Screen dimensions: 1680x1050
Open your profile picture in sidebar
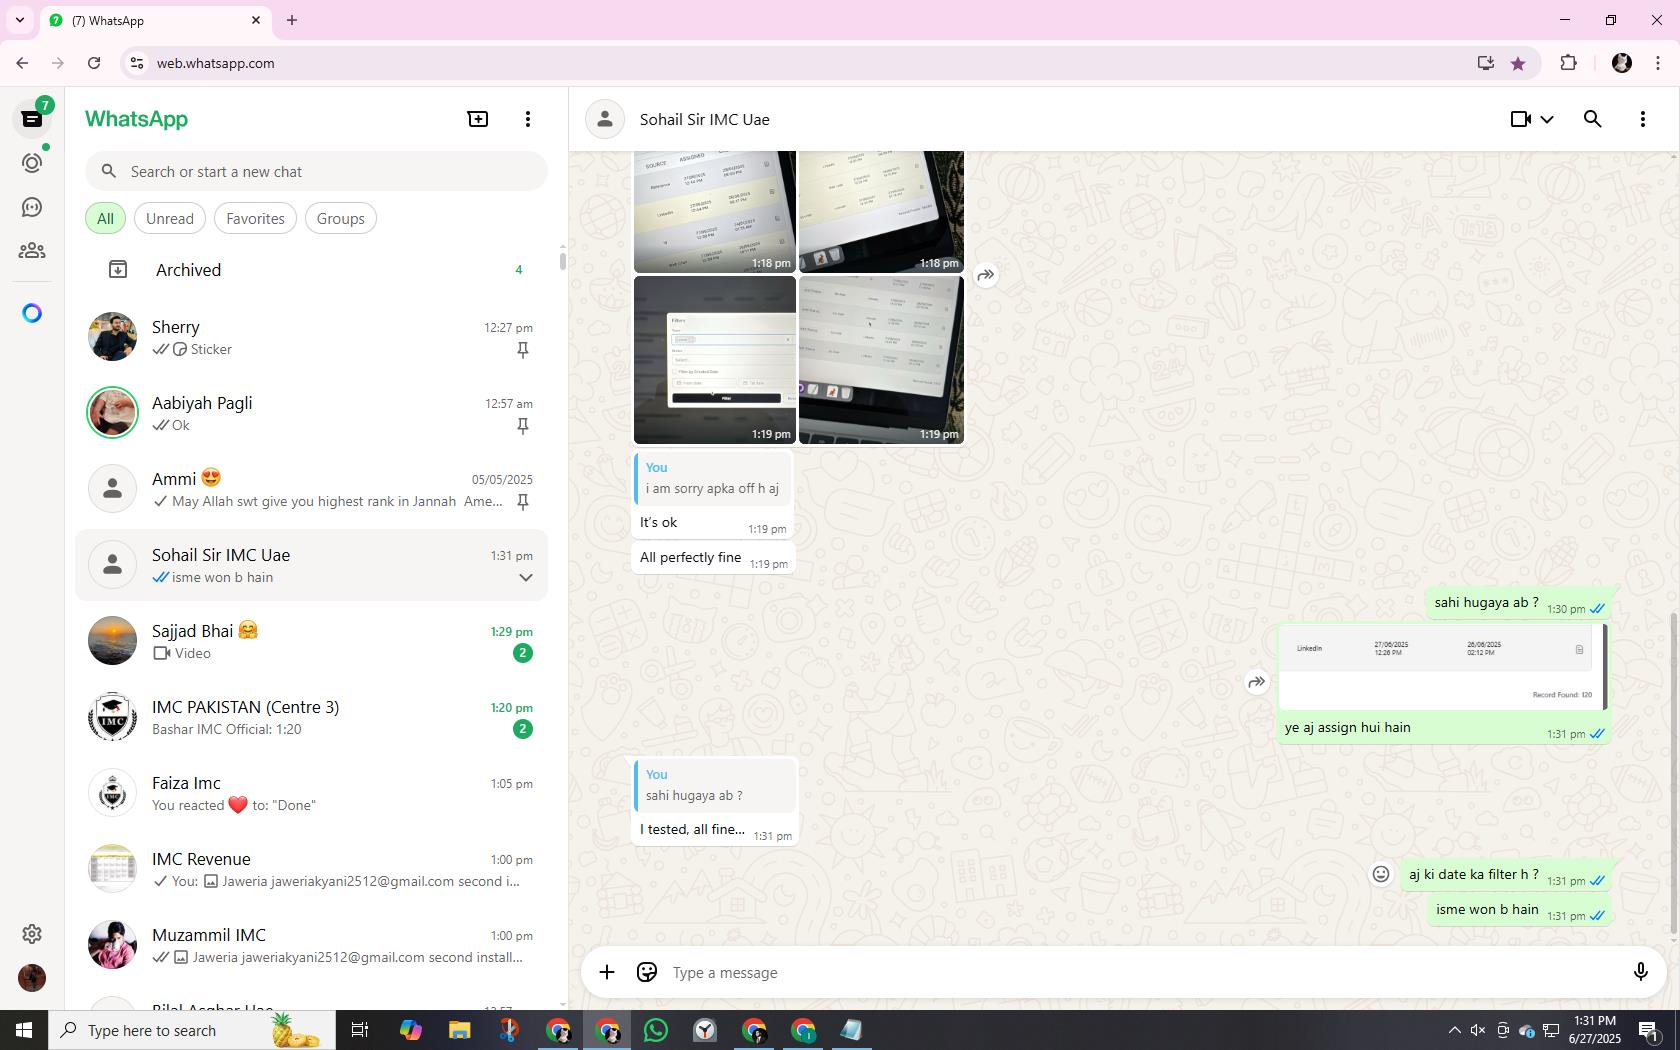(32, 978)
